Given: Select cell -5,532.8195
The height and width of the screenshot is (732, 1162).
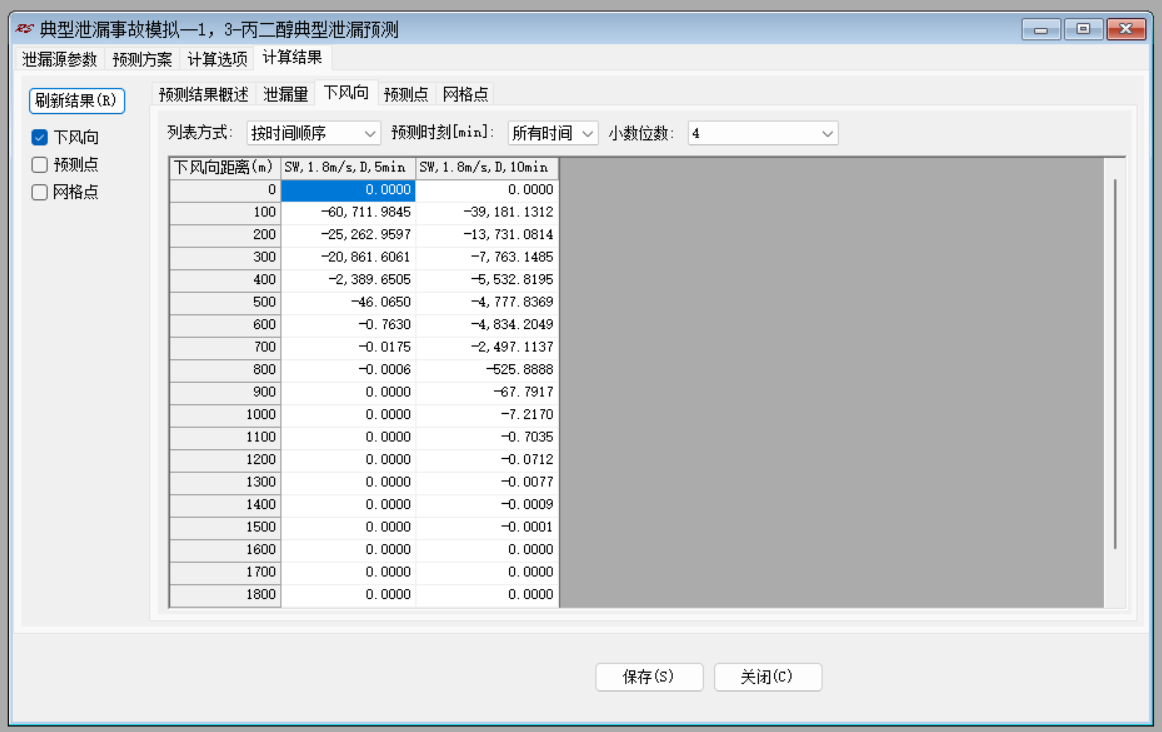Looking at the screenshot, I should [x=487, y=280].
